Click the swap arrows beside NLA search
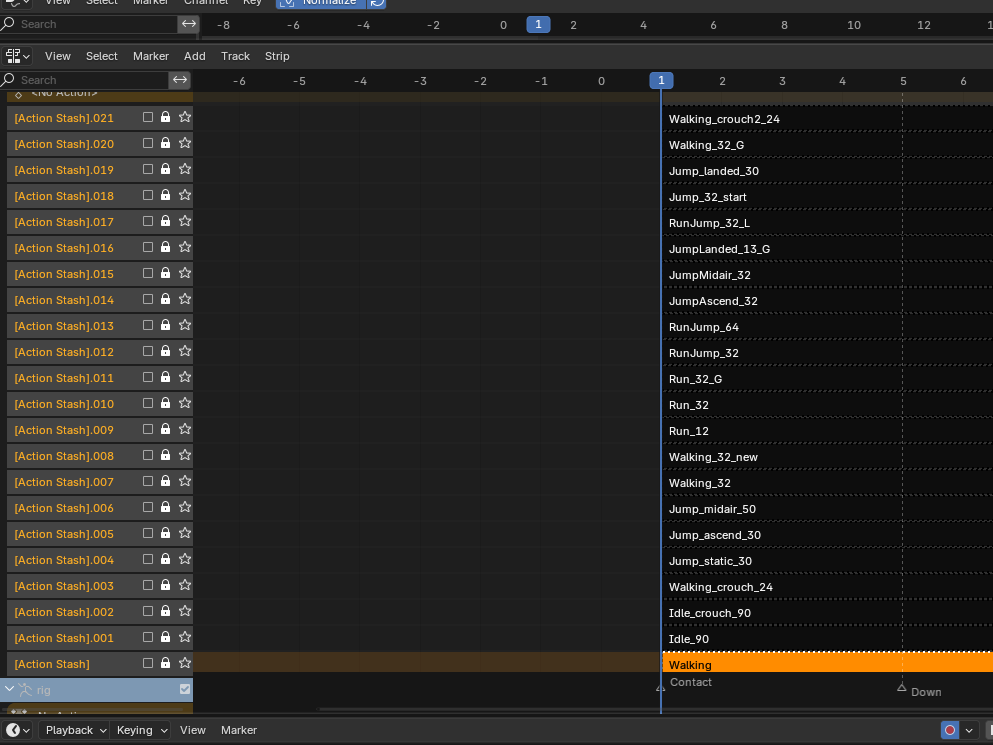The width and height of the screenshot is (993, 745). pos(180,80)
